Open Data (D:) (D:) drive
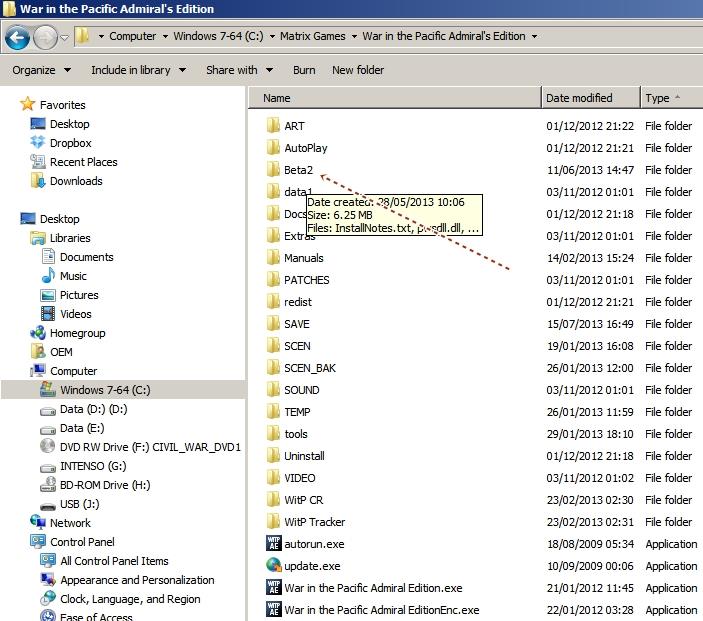The image size is (703, 621). click(84, 409)
